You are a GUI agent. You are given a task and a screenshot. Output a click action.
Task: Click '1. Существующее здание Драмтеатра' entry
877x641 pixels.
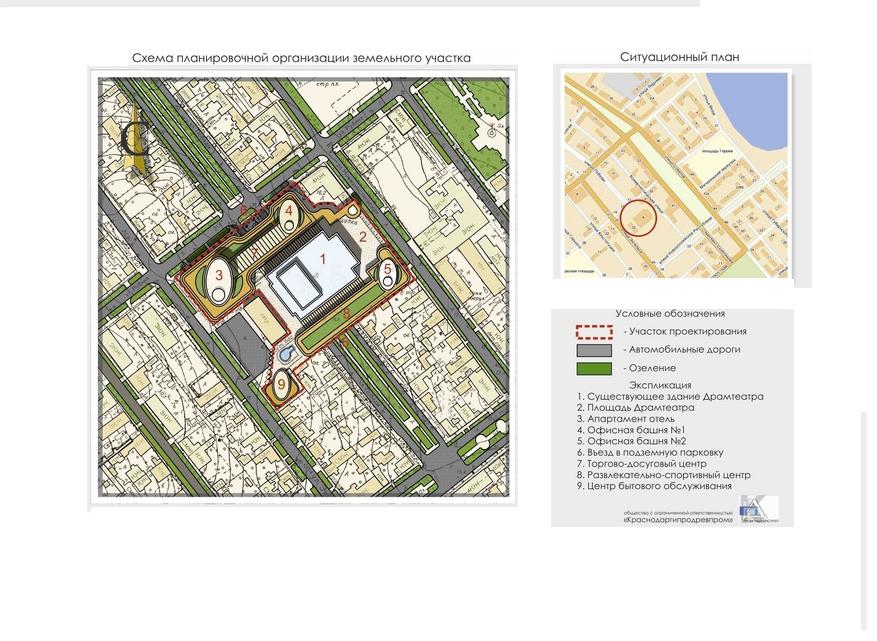click(x=670, y=397)
